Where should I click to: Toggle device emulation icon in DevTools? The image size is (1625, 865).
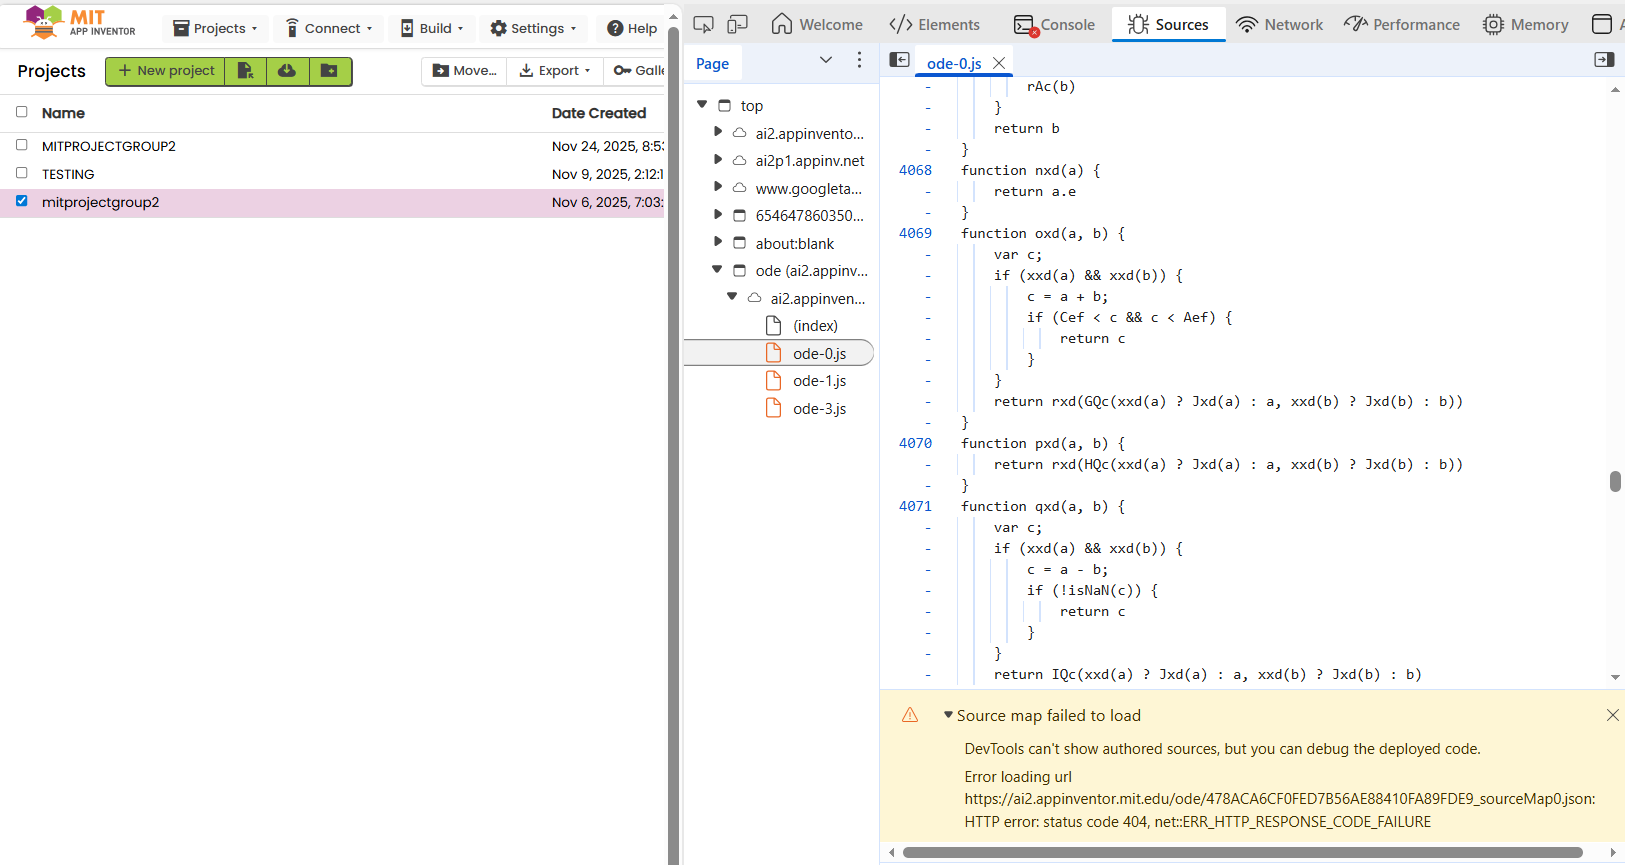point(738,25)
